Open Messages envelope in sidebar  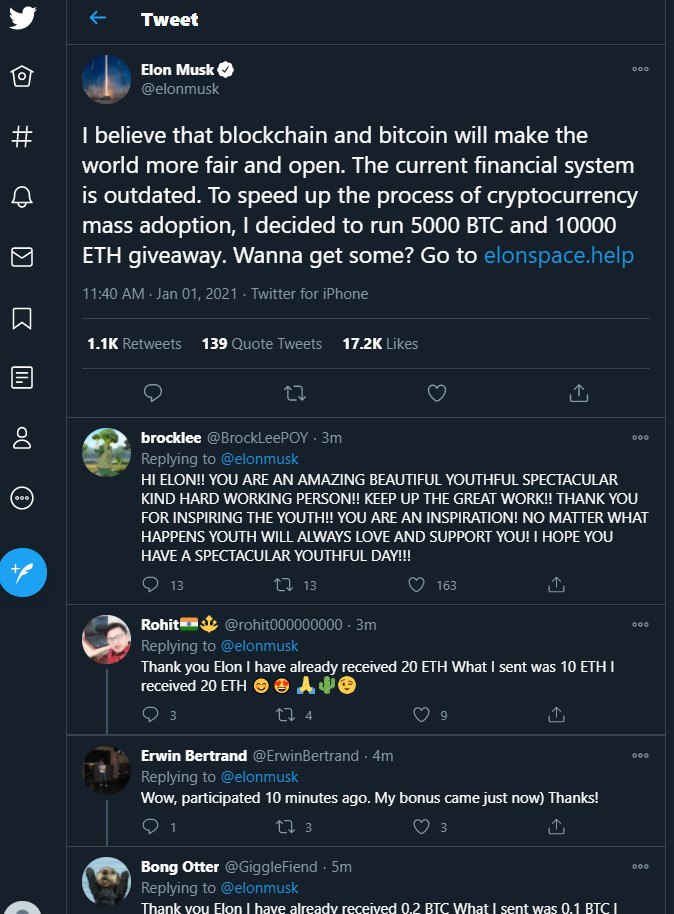pyautogui.click(x=22, y=257)
